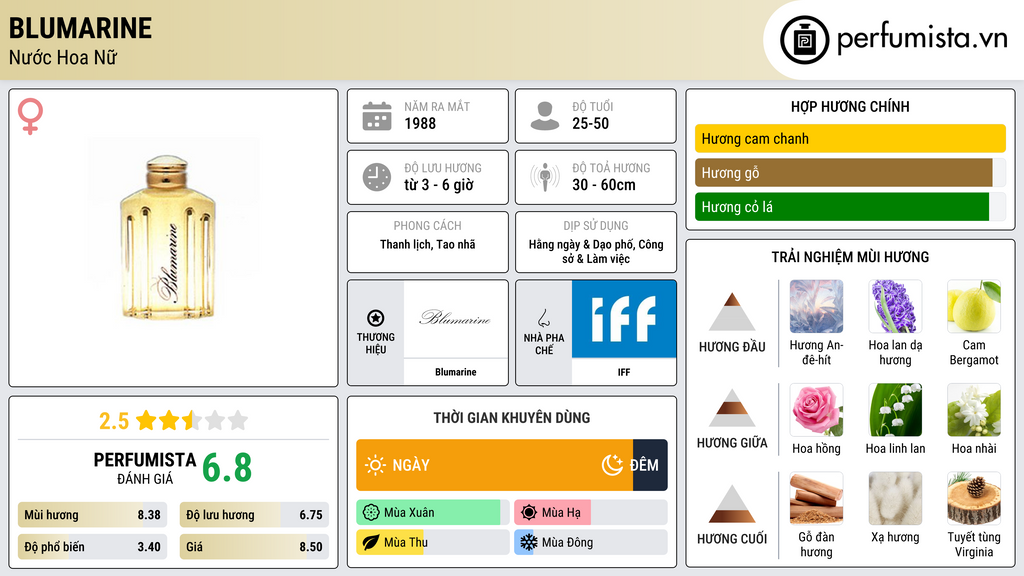Click the sillage icon beside Độ toả hương

545,177
